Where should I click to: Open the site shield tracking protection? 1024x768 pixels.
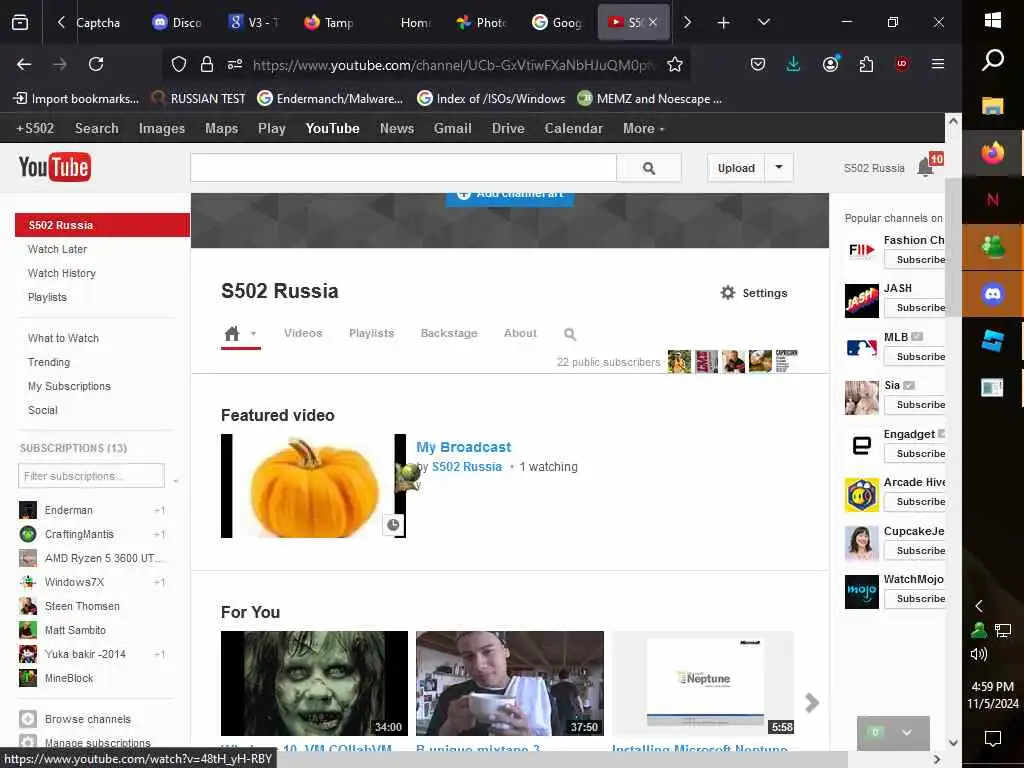coord(178,64)
